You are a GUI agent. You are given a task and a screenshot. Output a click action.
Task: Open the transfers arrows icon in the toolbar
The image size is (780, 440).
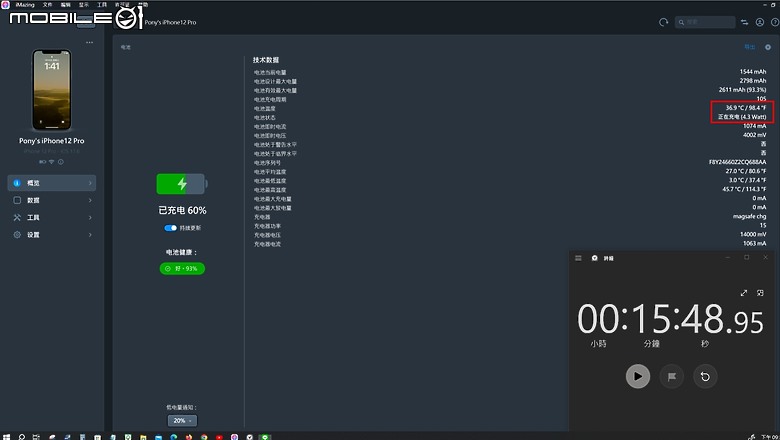click(744, 22)
